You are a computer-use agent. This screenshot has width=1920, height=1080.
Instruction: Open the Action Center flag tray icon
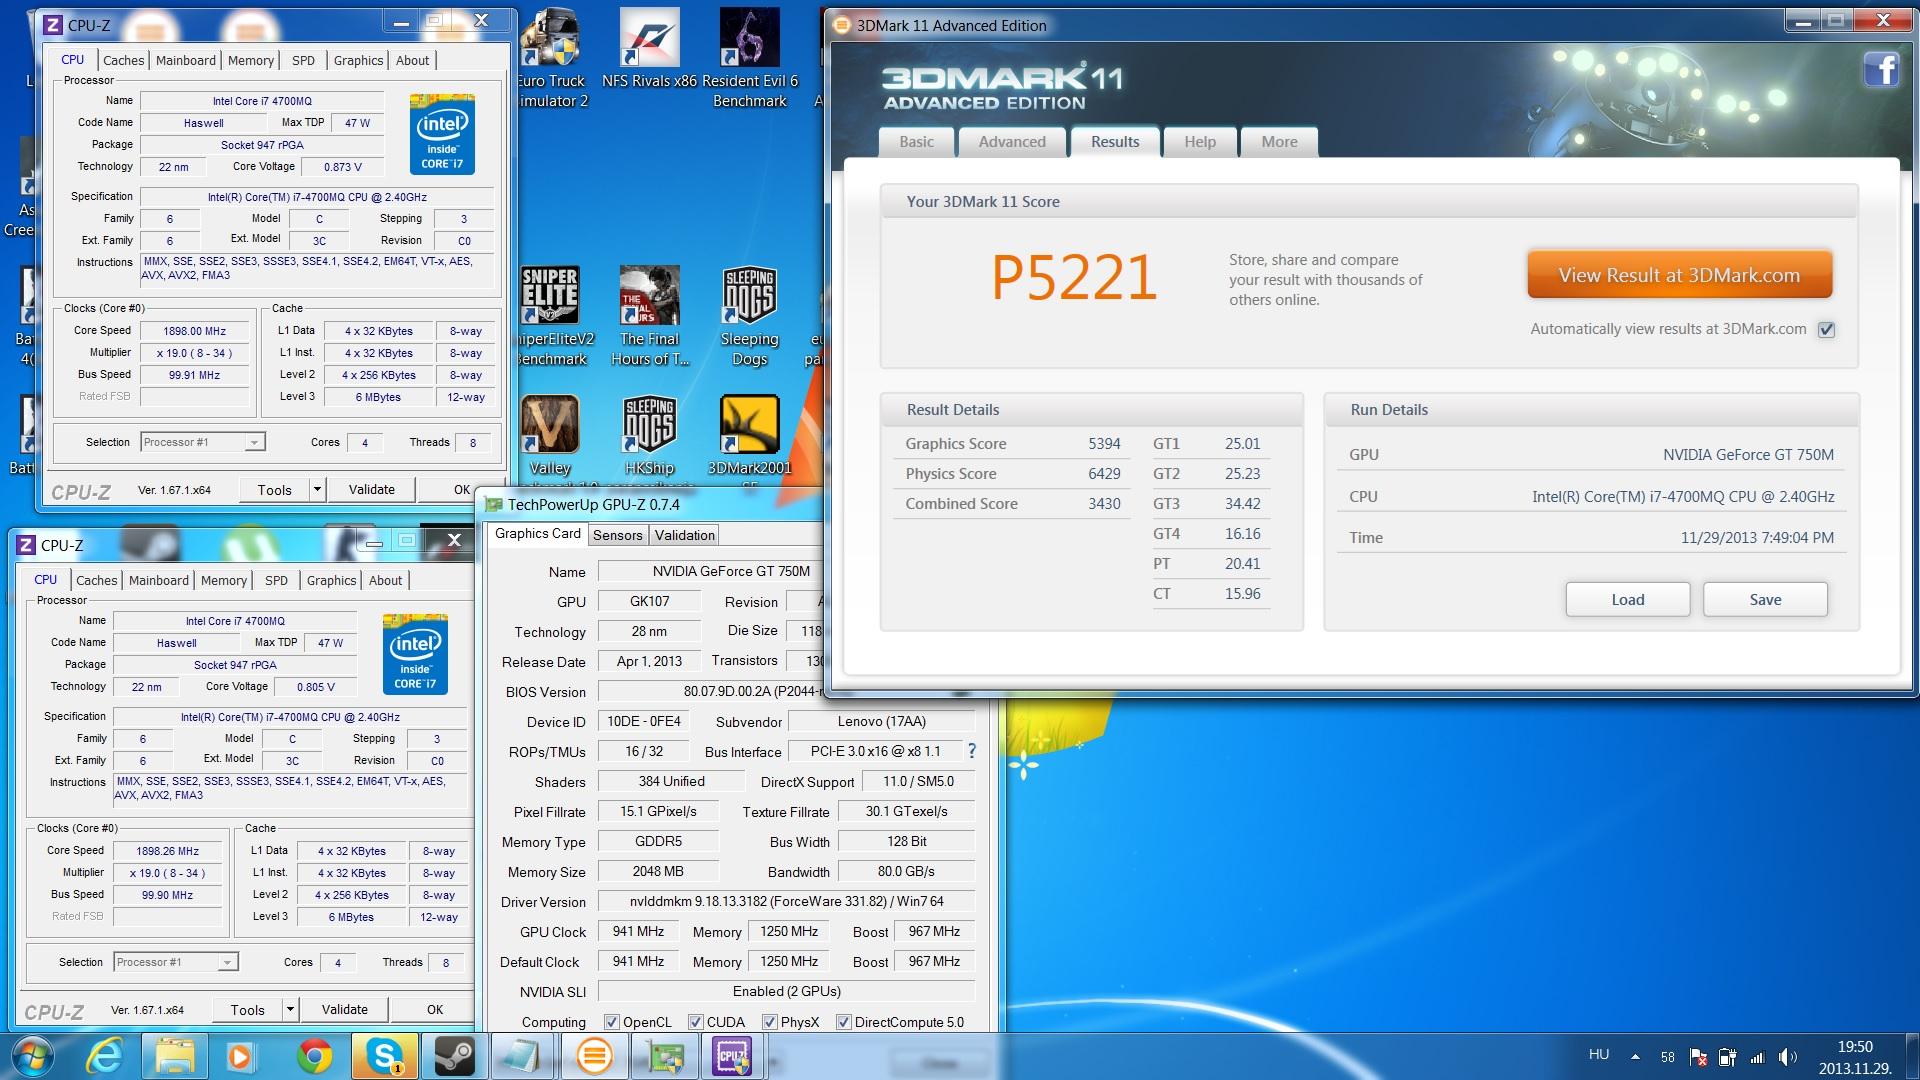click(x=1698, y=1056)
